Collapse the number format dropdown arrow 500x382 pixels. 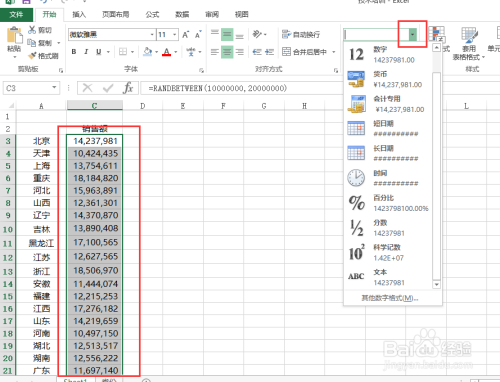coord(413,34)
